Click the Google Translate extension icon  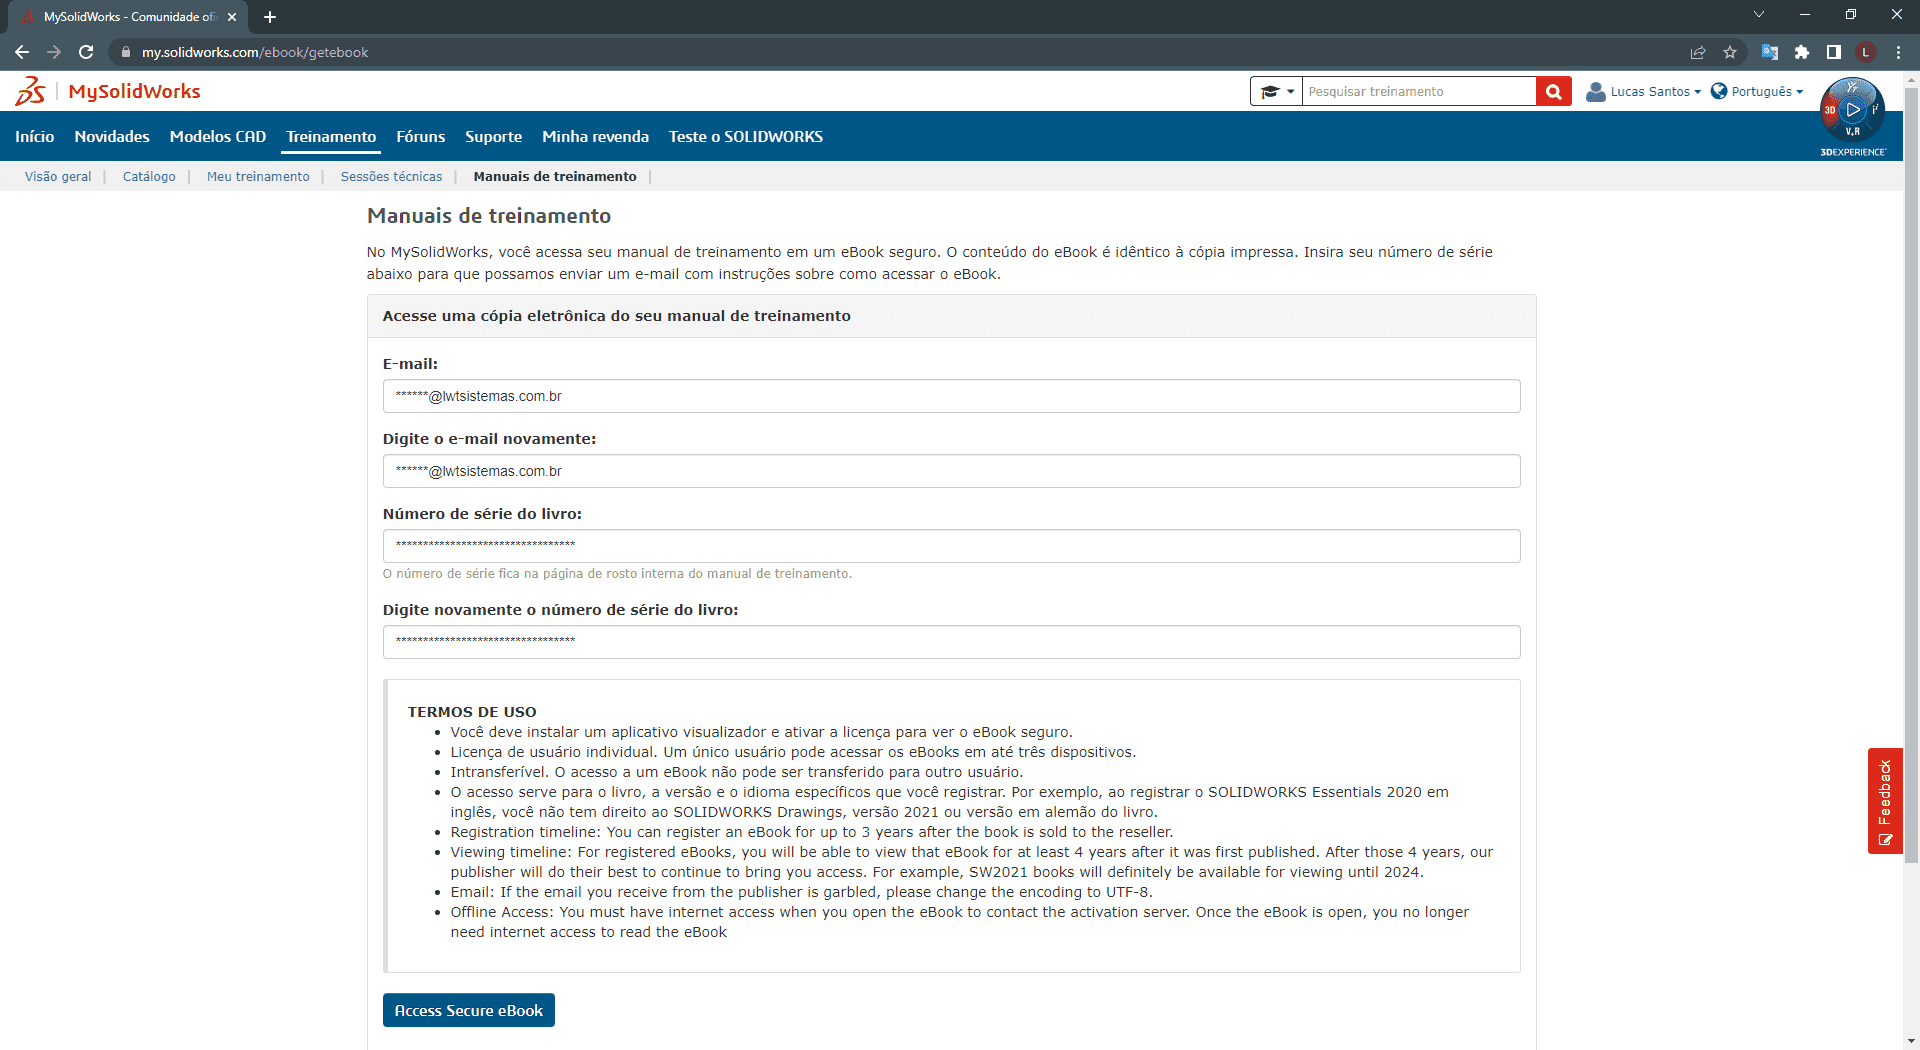(1769, 52)
